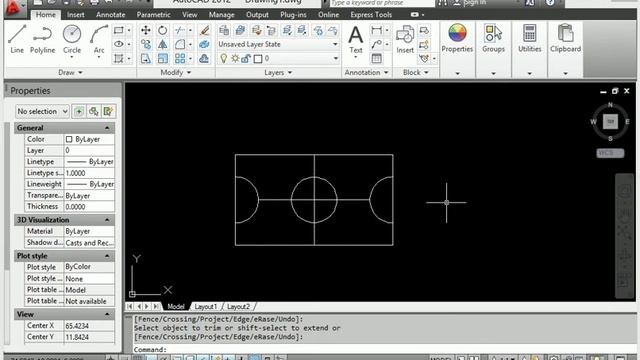The width and height of the screenshot is (640, 360).
Task: Switch to the Layout2 tab
Action: click(238, 307)
